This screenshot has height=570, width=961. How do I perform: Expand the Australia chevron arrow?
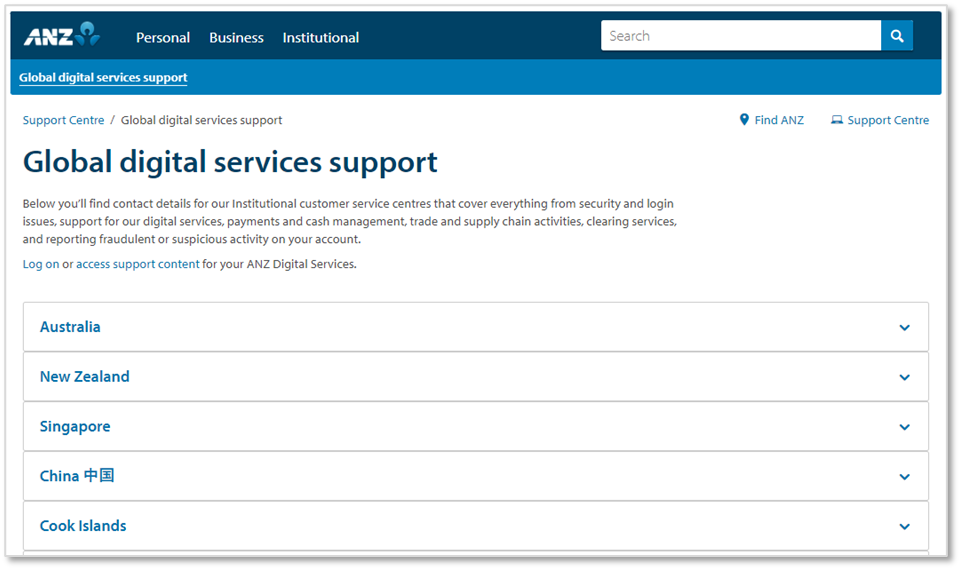904,328
